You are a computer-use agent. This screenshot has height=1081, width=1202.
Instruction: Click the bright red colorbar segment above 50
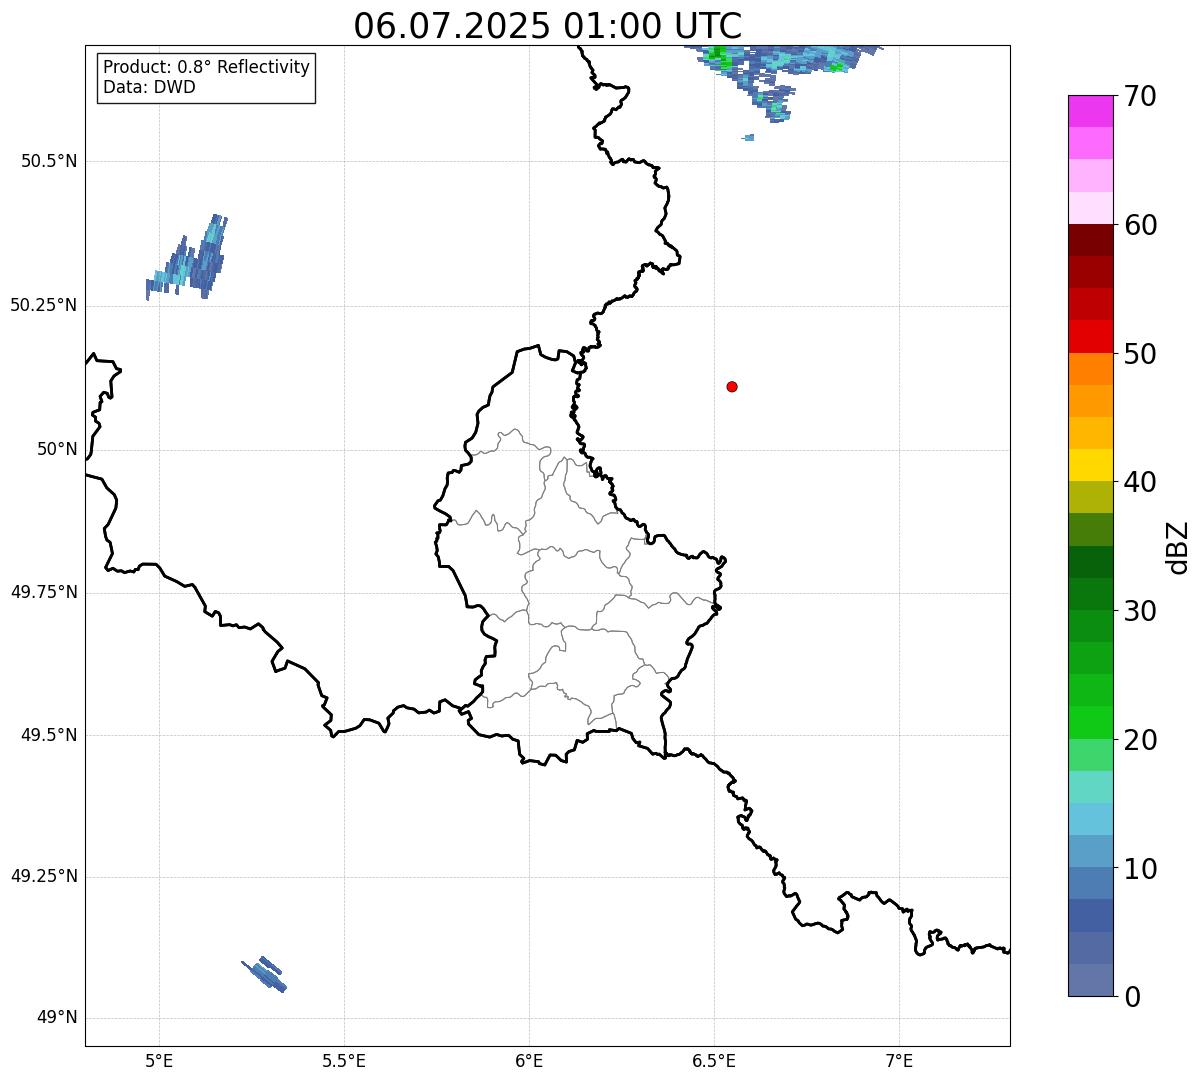(1090, 336)
